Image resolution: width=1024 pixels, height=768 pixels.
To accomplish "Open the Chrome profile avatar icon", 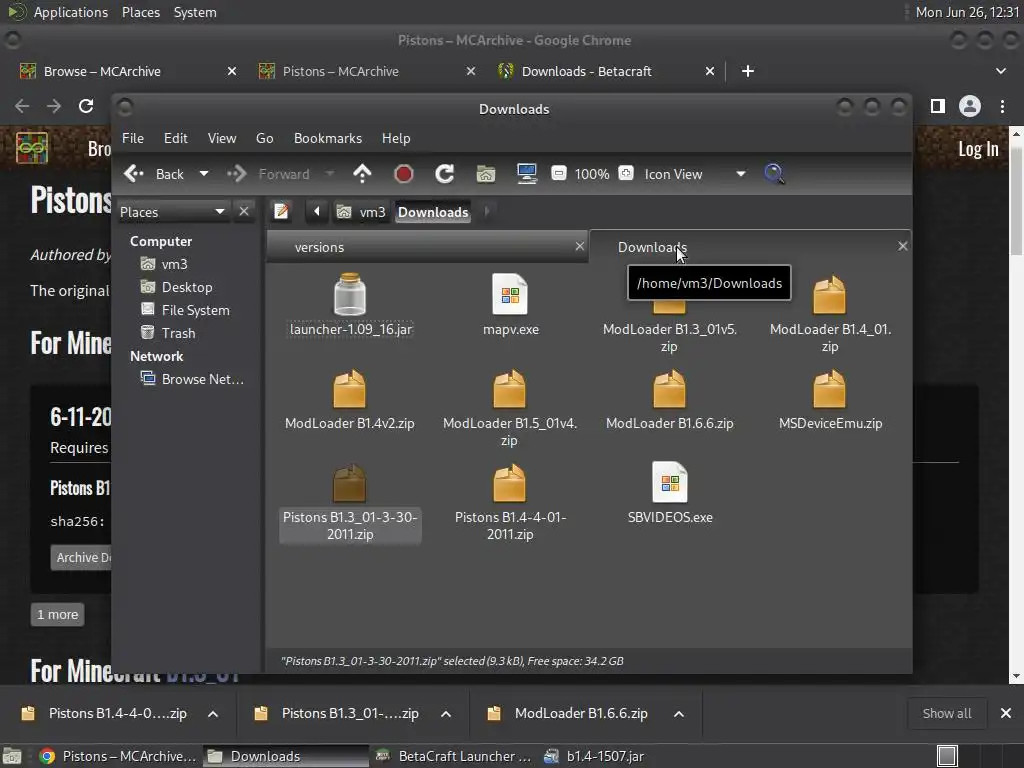I will (970, 106).
